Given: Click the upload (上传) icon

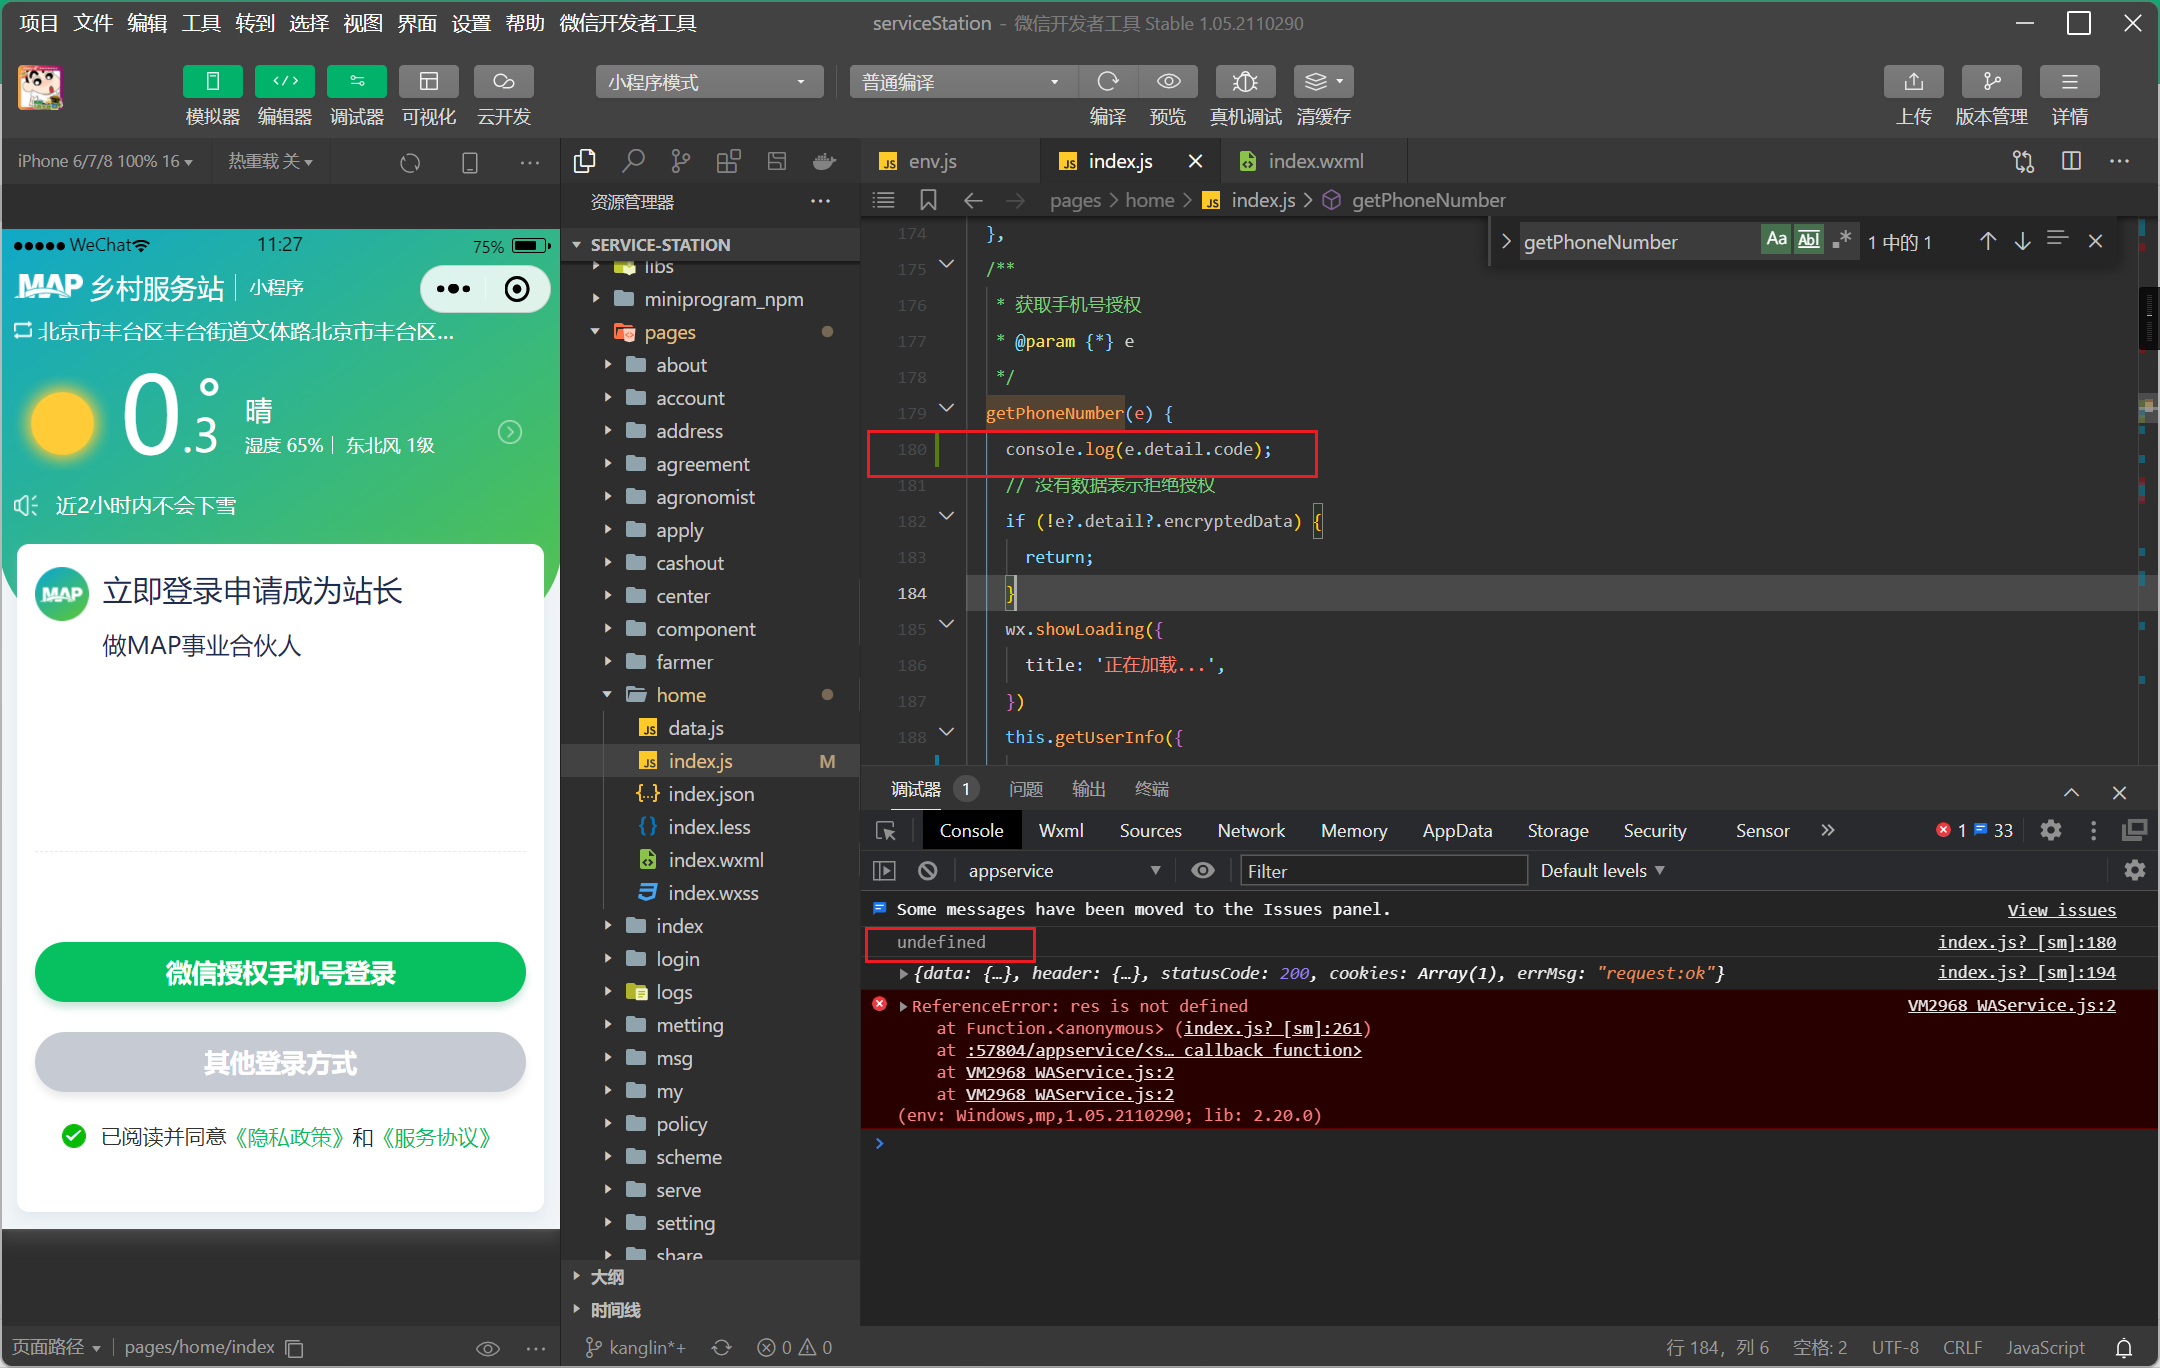Looking at the screenshot, I should tap(1913, 82).
